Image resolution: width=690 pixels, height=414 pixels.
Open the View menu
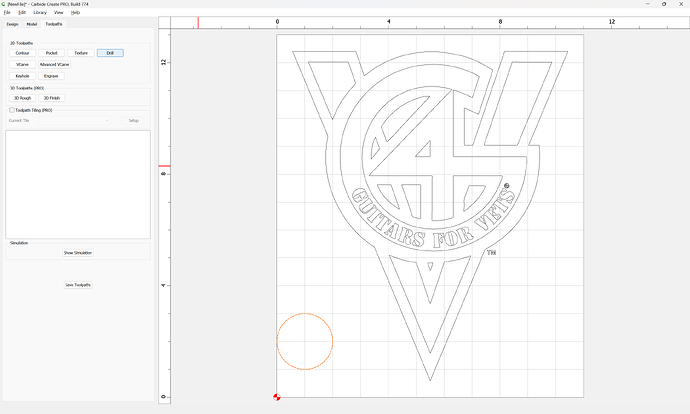59,12
